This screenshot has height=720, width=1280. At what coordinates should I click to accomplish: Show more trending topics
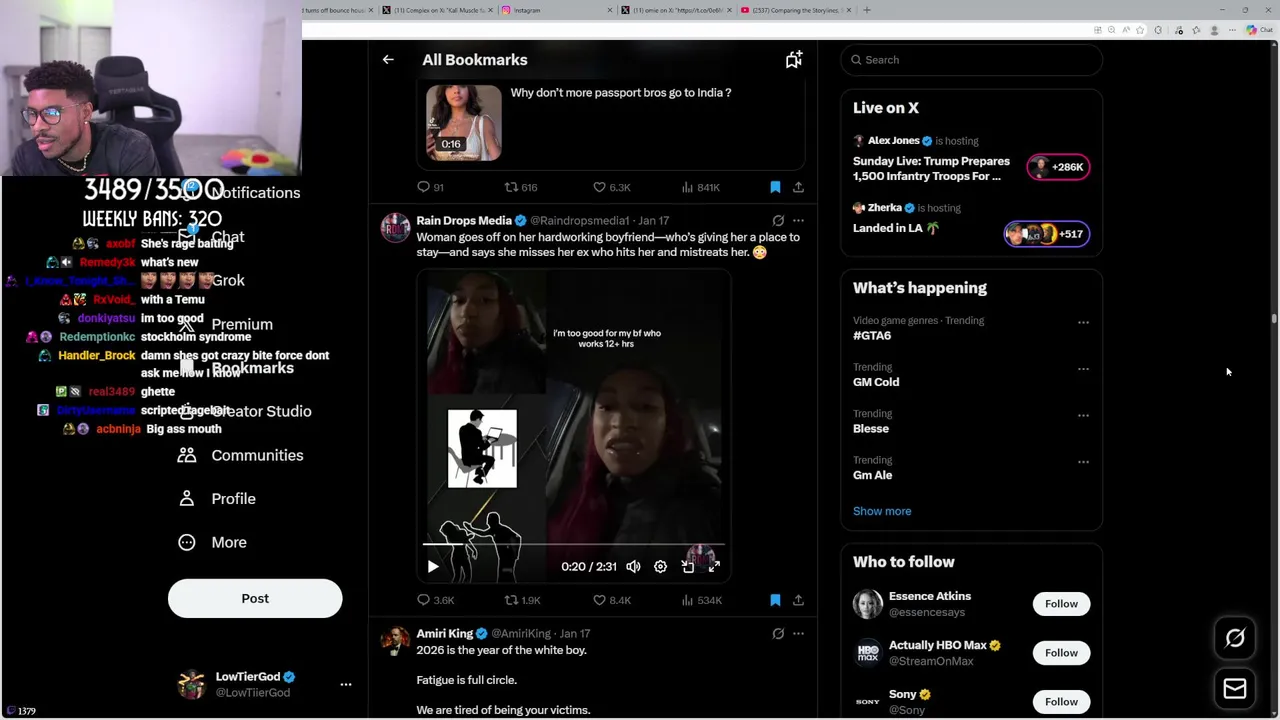882,511
